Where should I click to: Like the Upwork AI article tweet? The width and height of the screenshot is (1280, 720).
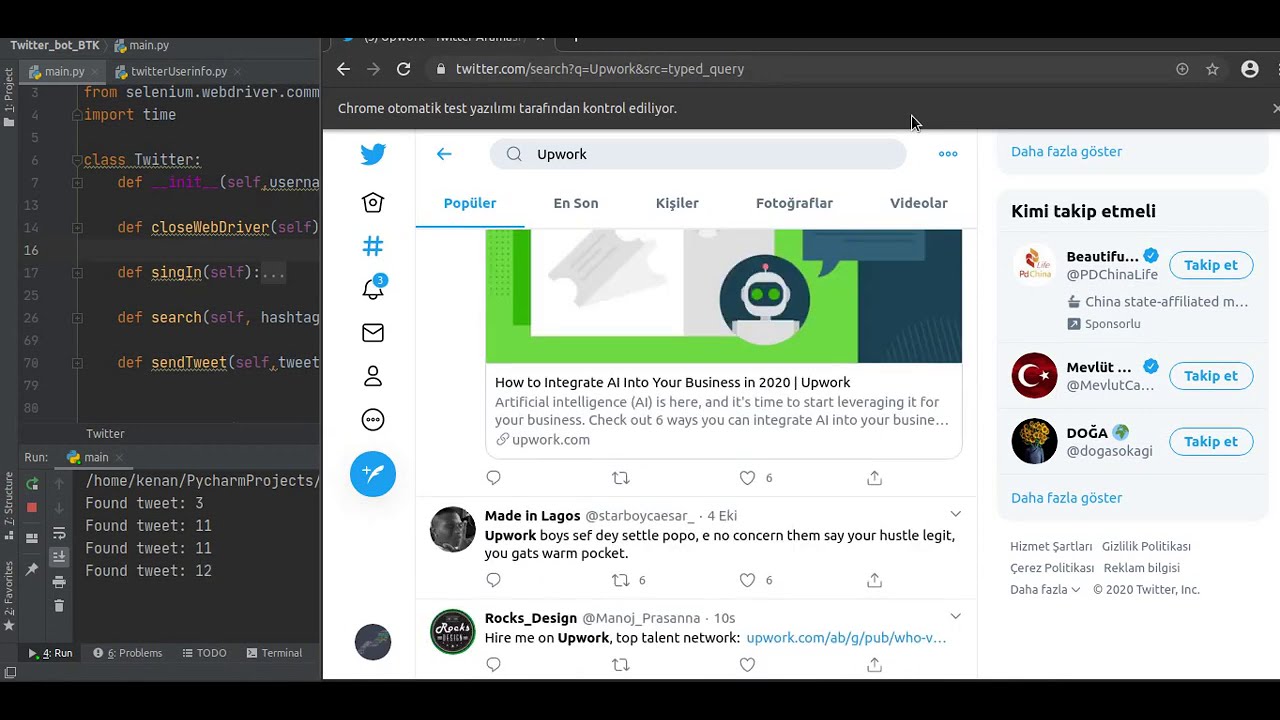pos(747,478)
